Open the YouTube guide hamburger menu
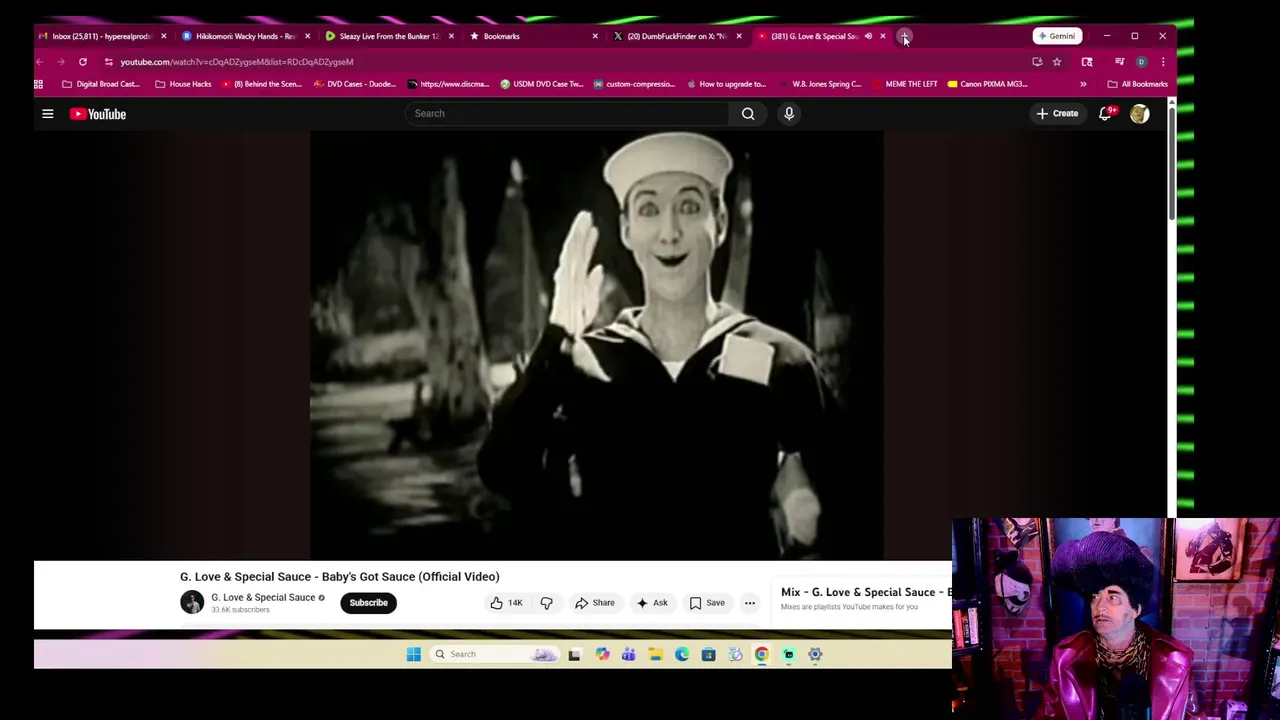 47,114
